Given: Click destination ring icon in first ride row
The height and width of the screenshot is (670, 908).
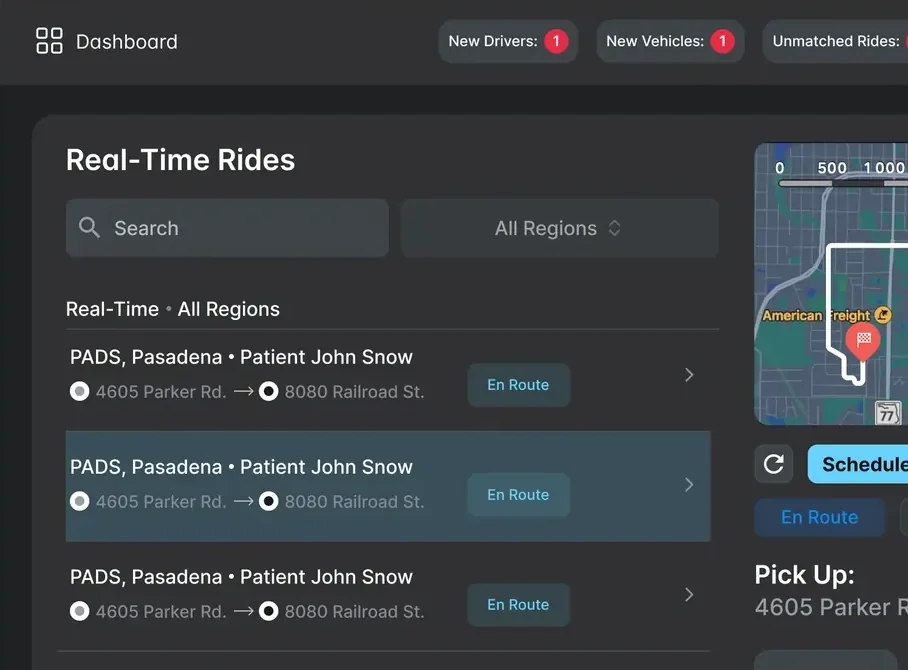Looking at the screenshot, I should (x=268, y=391).
